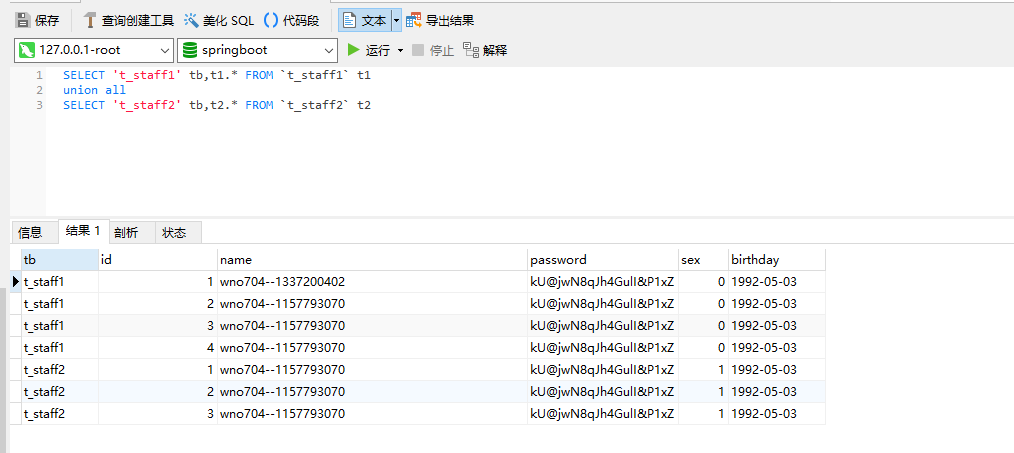Click the birthday column header
Image resolution: width=1014 pixels, height=453 pixels.
click(775, 260)
